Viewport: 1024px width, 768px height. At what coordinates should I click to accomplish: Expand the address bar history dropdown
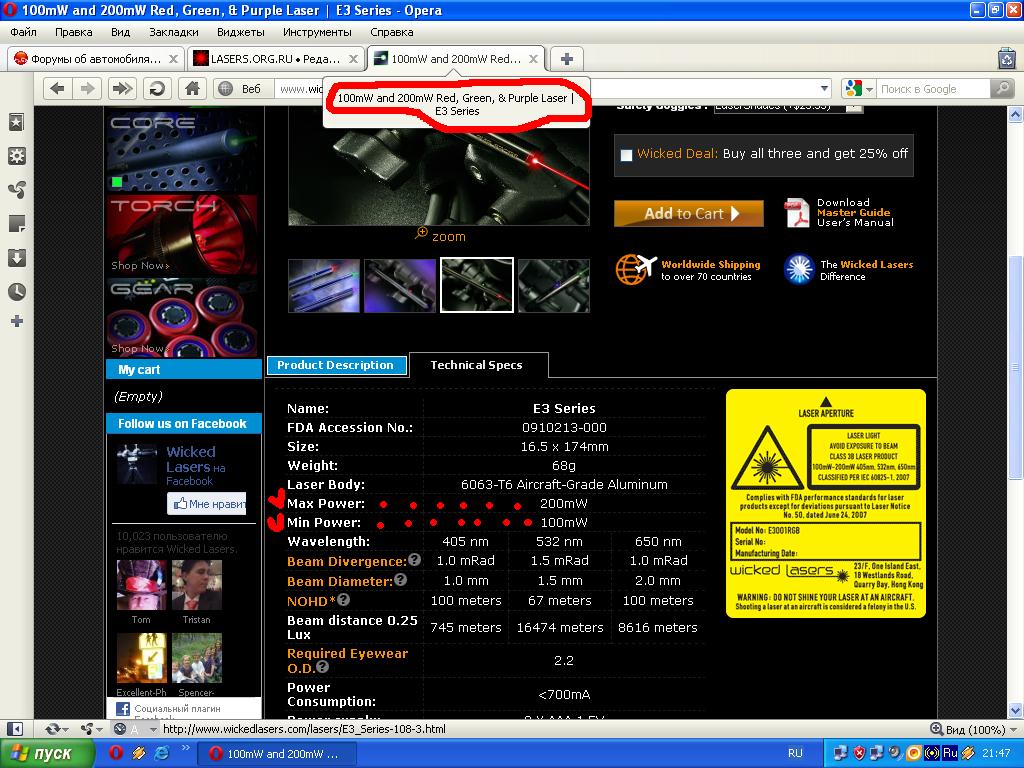[x=825, y=88]
